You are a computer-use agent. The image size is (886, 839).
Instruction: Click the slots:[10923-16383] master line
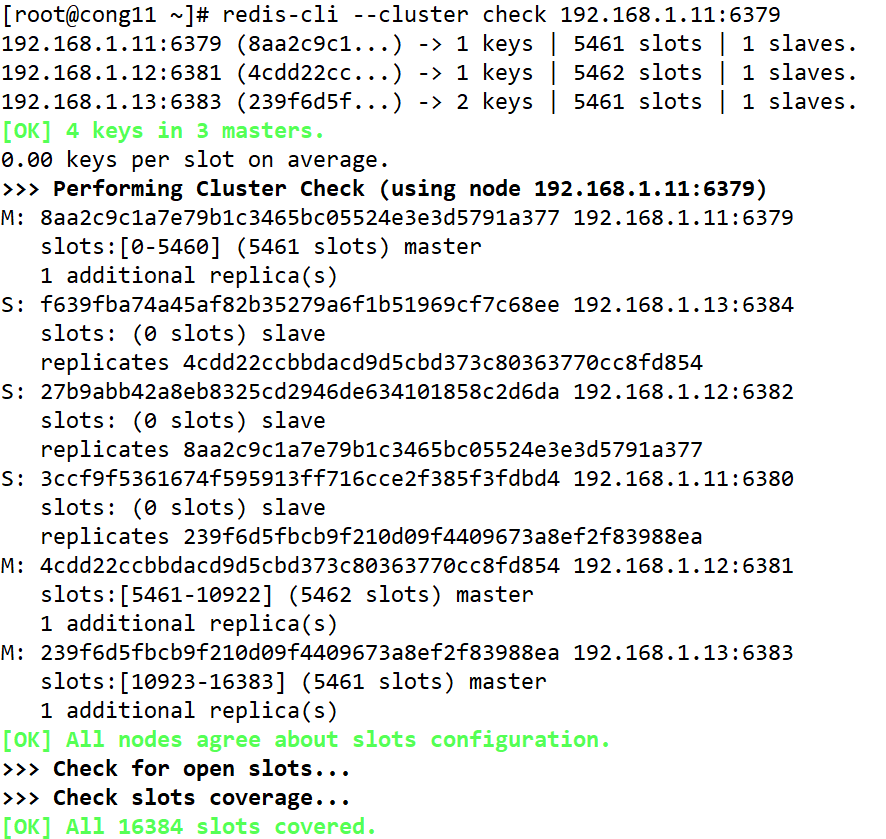(293, 682)
